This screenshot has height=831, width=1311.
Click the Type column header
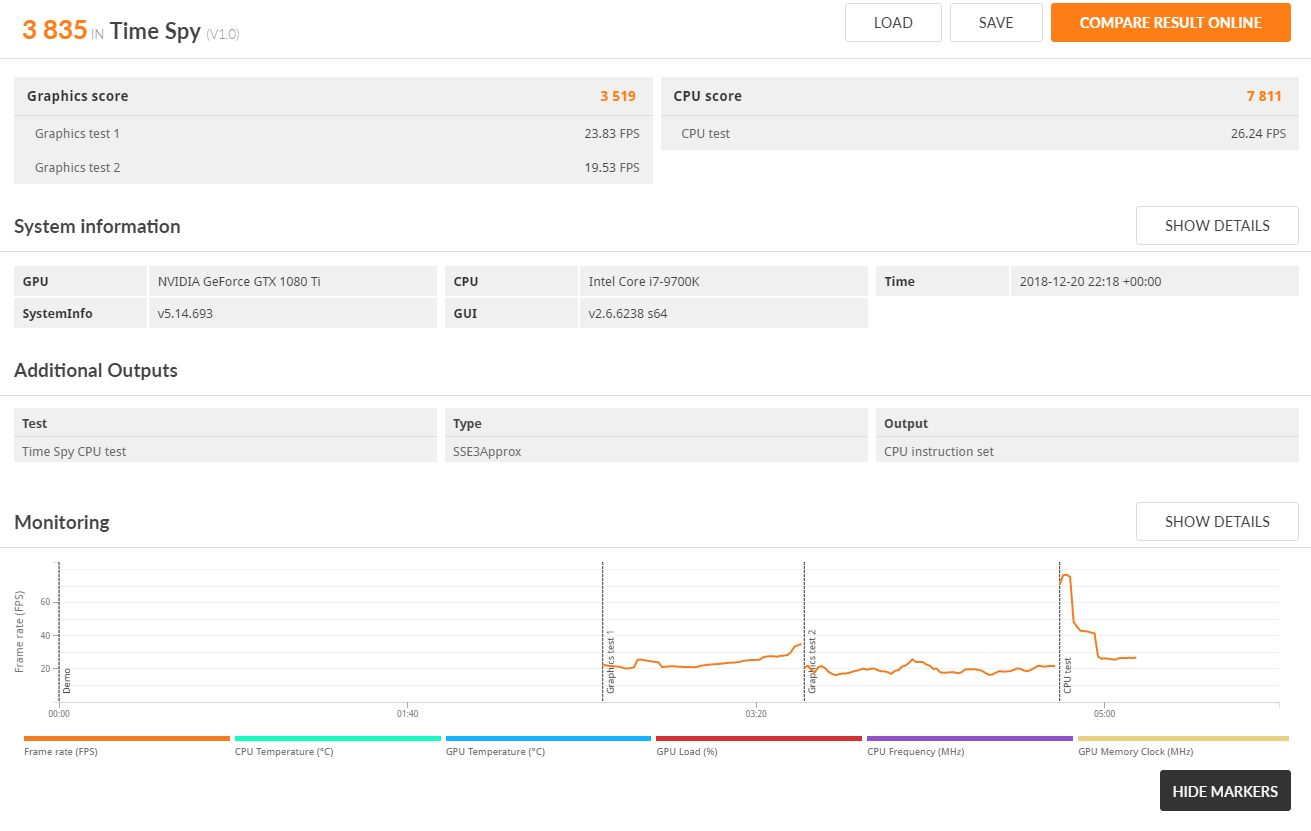pyautogui.click(x=467, y=423)
